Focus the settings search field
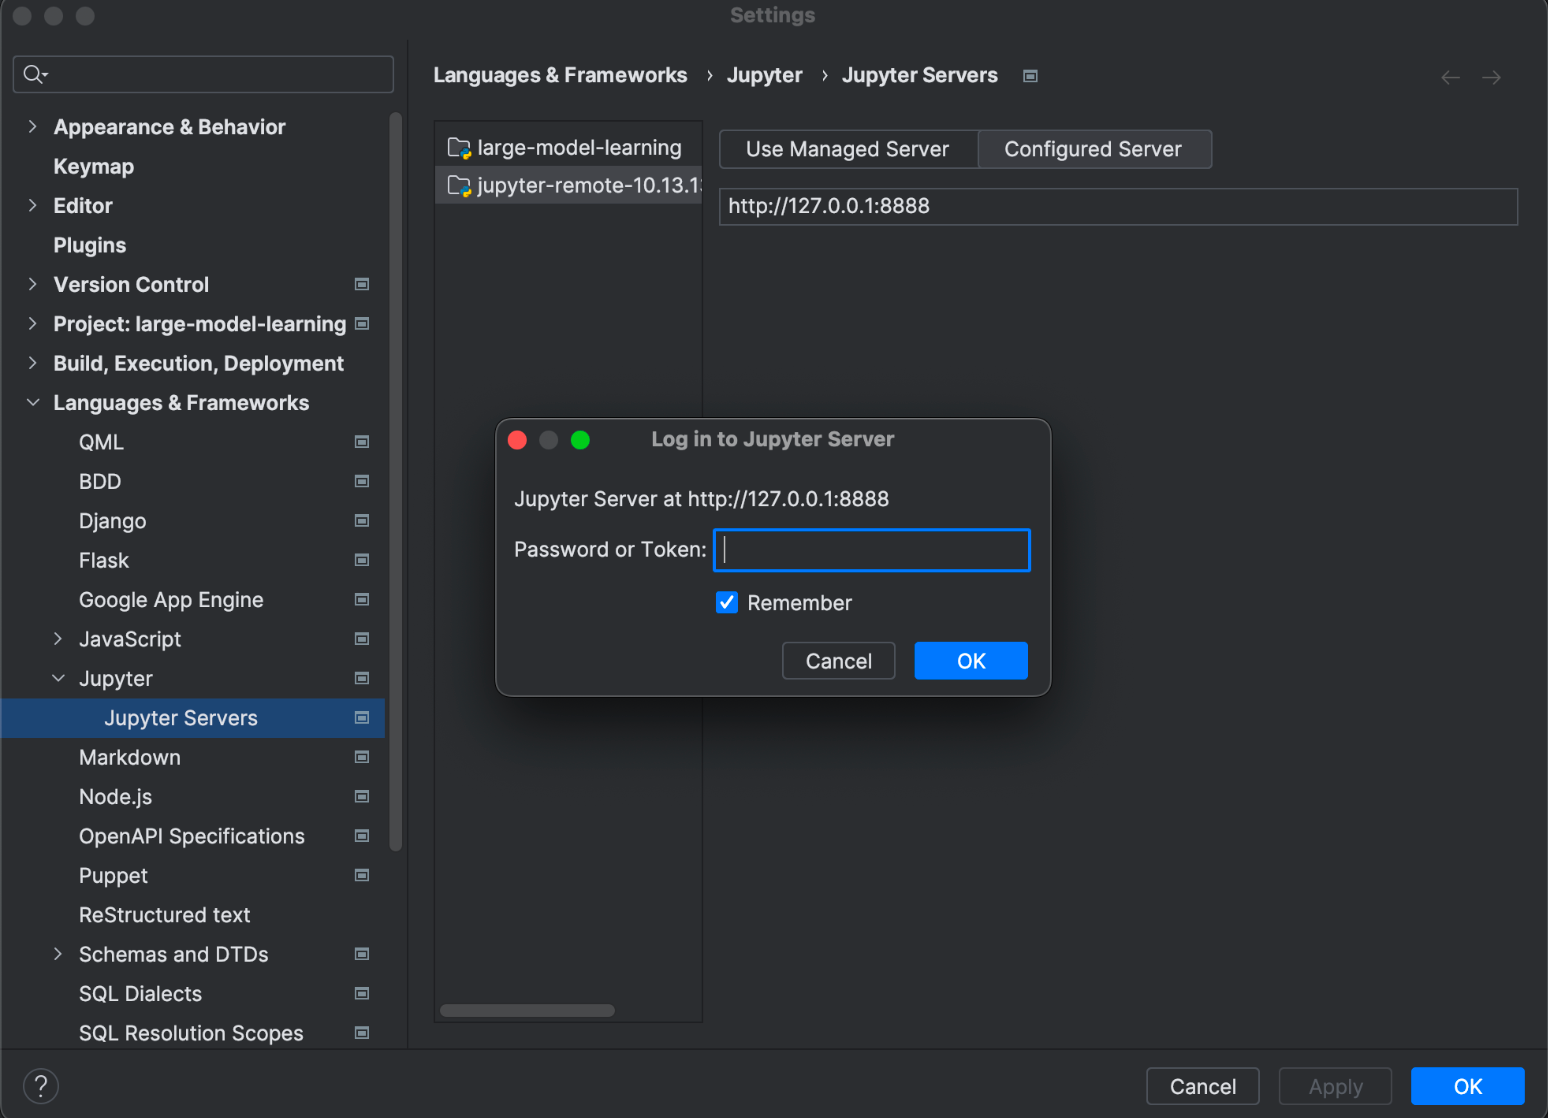 204,74
